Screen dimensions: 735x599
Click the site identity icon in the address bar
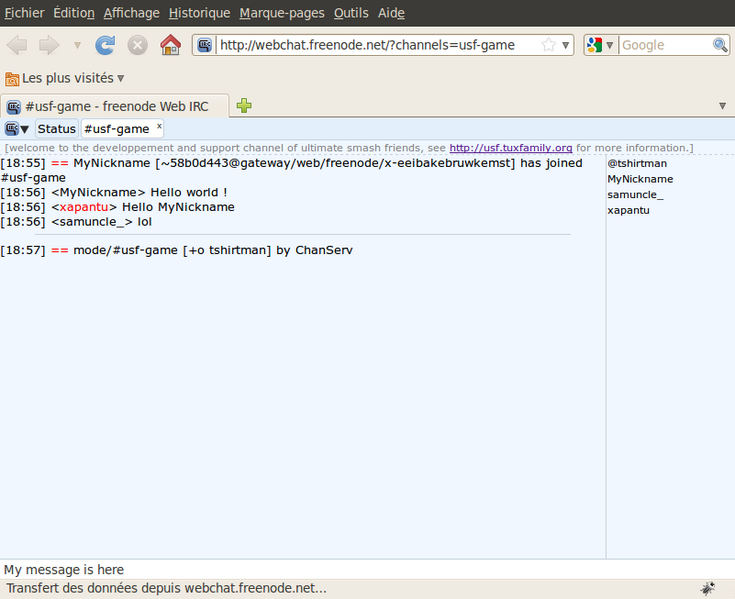204,45
